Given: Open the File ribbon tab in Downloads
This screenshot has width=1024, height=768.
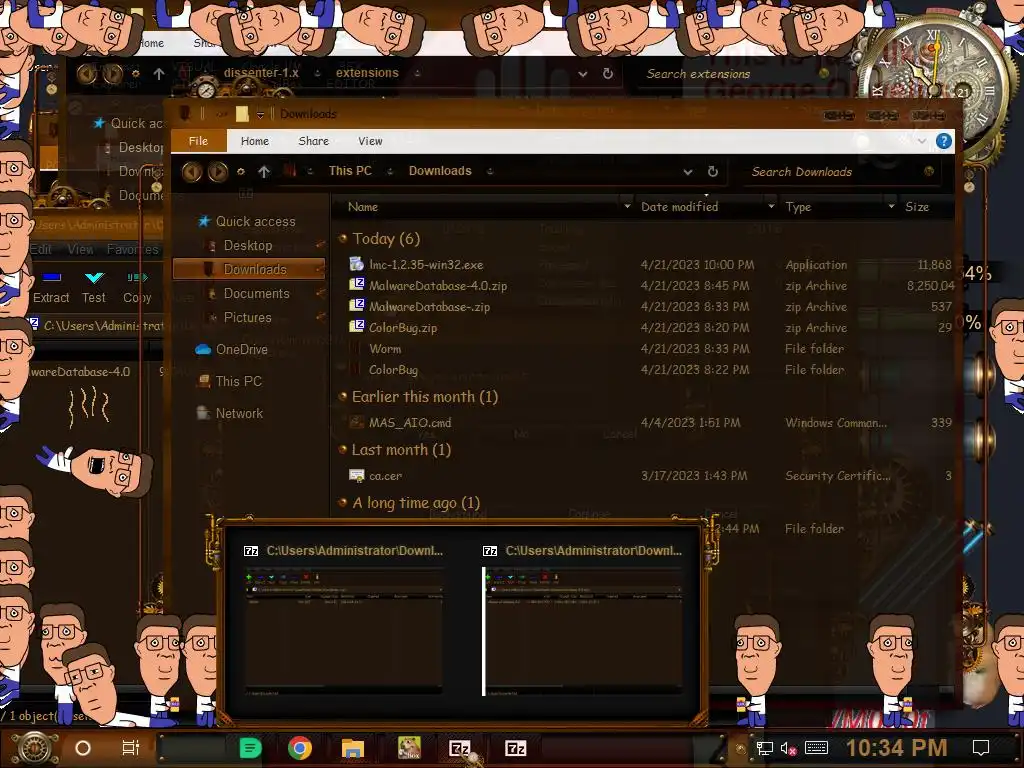Looking at the screenshot, I should click(199, 141).
